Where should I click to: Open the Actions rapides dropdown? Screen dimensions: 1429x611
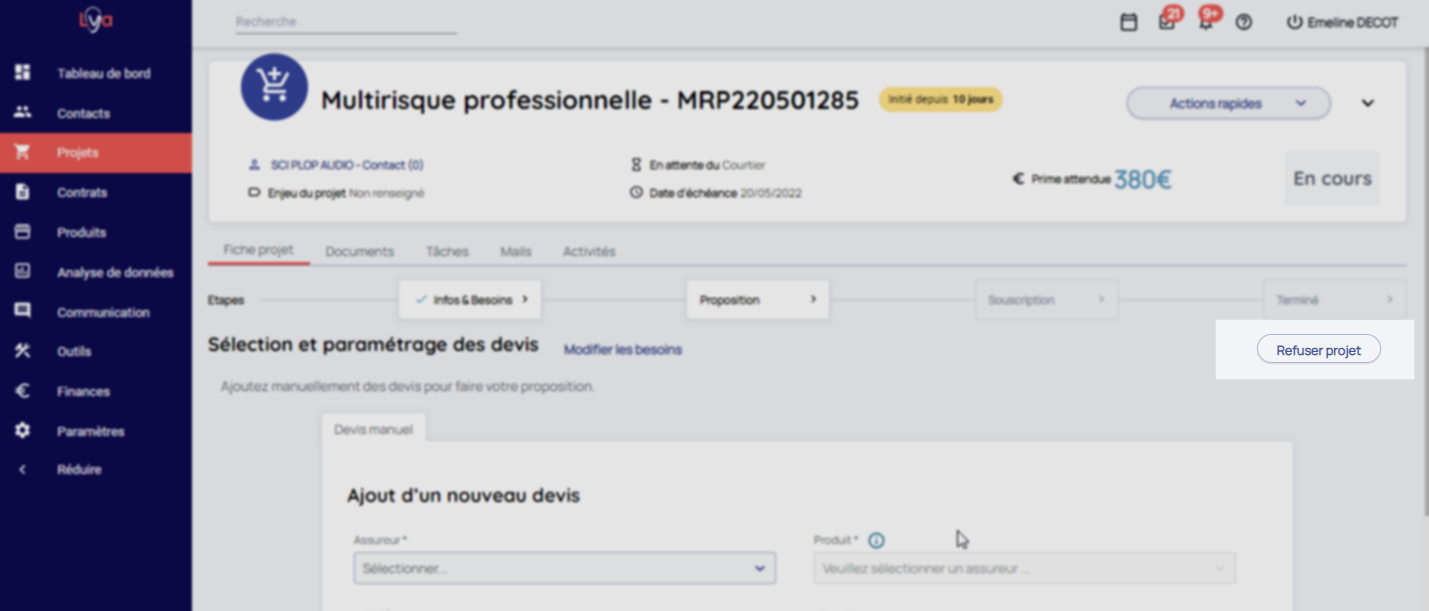[x=1228, y=103]
